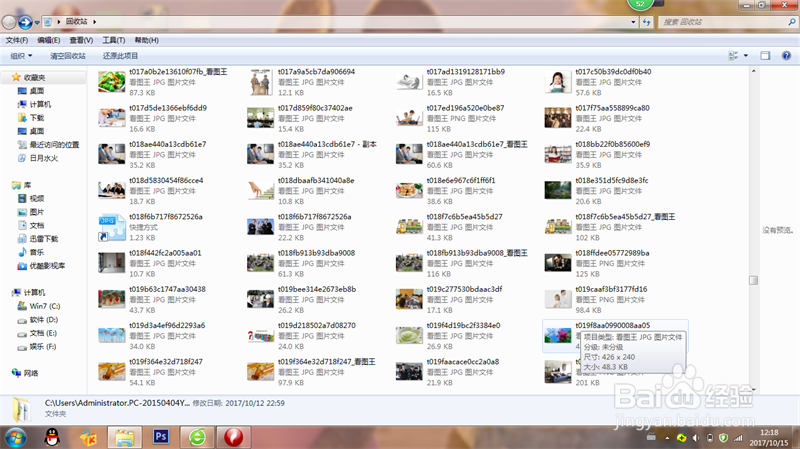This screenshot has height=449, width=800.
Task: Select file t017ad1319128171bb9 thumbnail
Action: point(409,82)
